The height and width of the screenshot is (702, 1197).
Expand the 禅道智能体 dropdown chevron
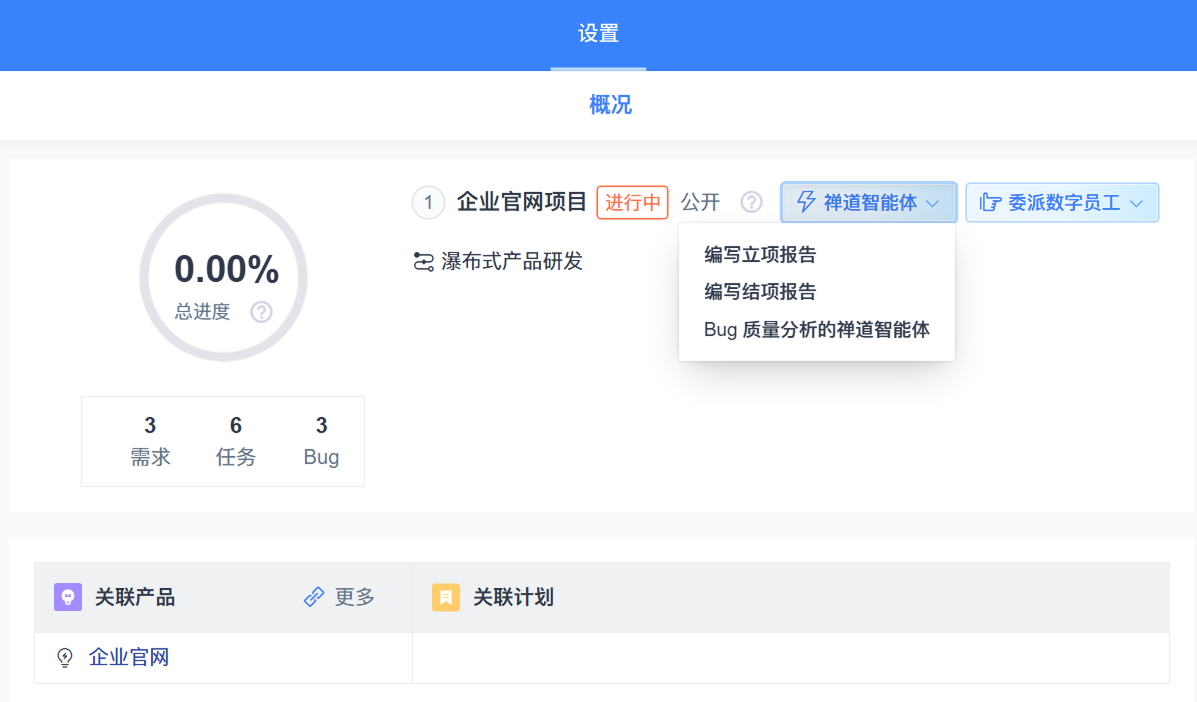pyautogui.click(x=932, y=203)
